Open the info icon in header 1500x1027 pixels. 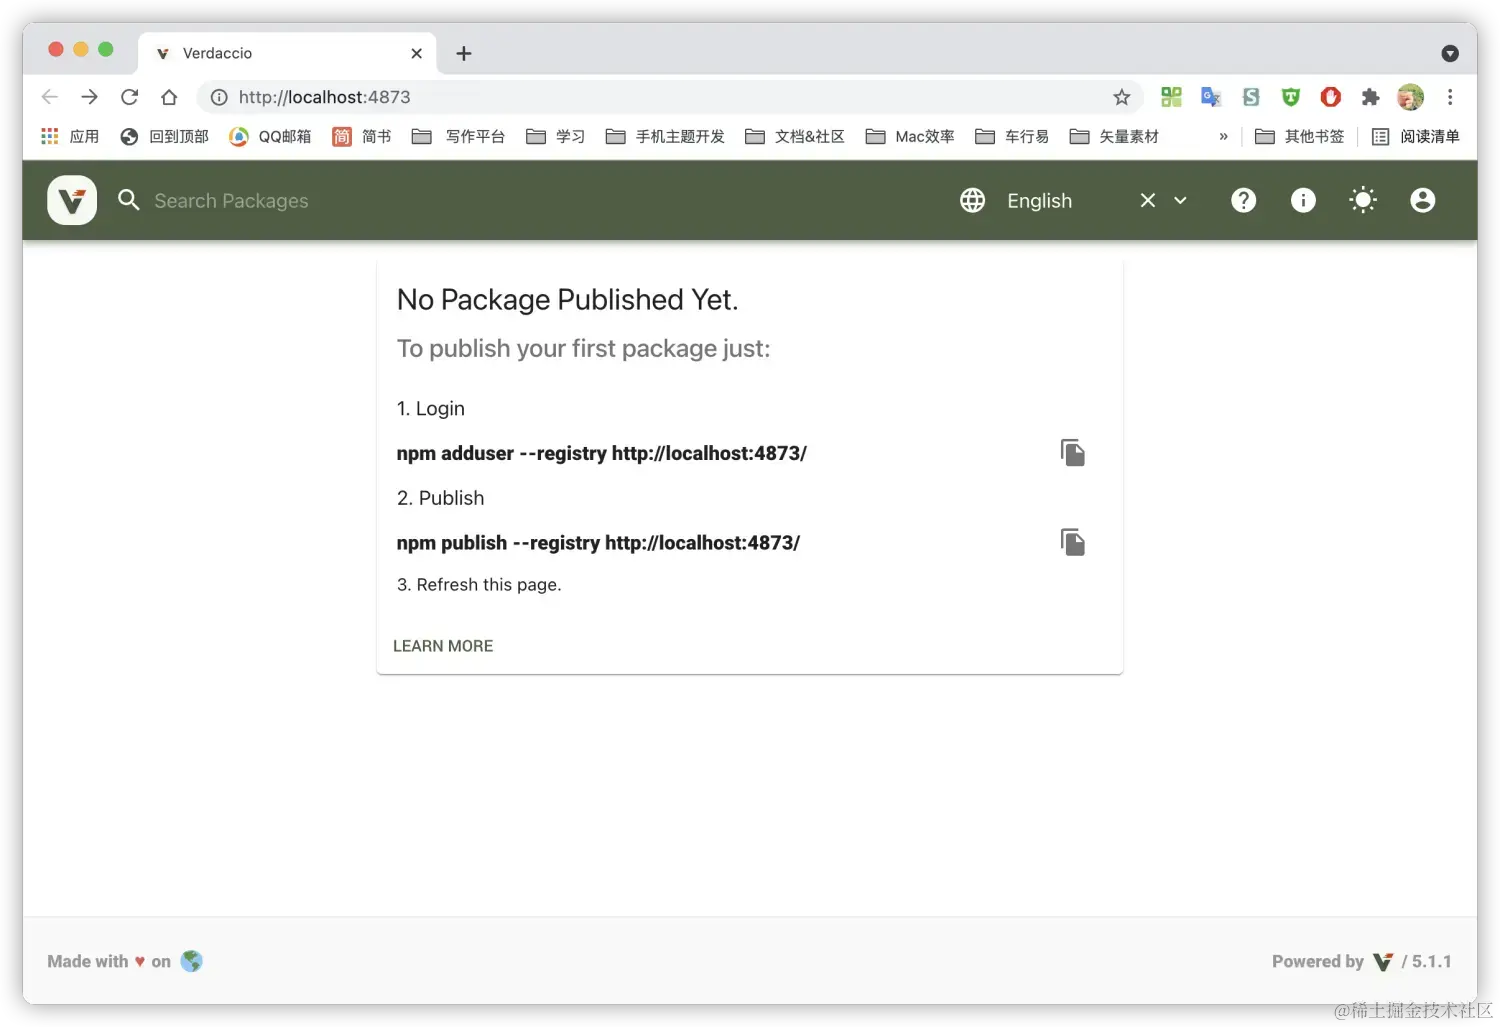(x=1303, y=200)
